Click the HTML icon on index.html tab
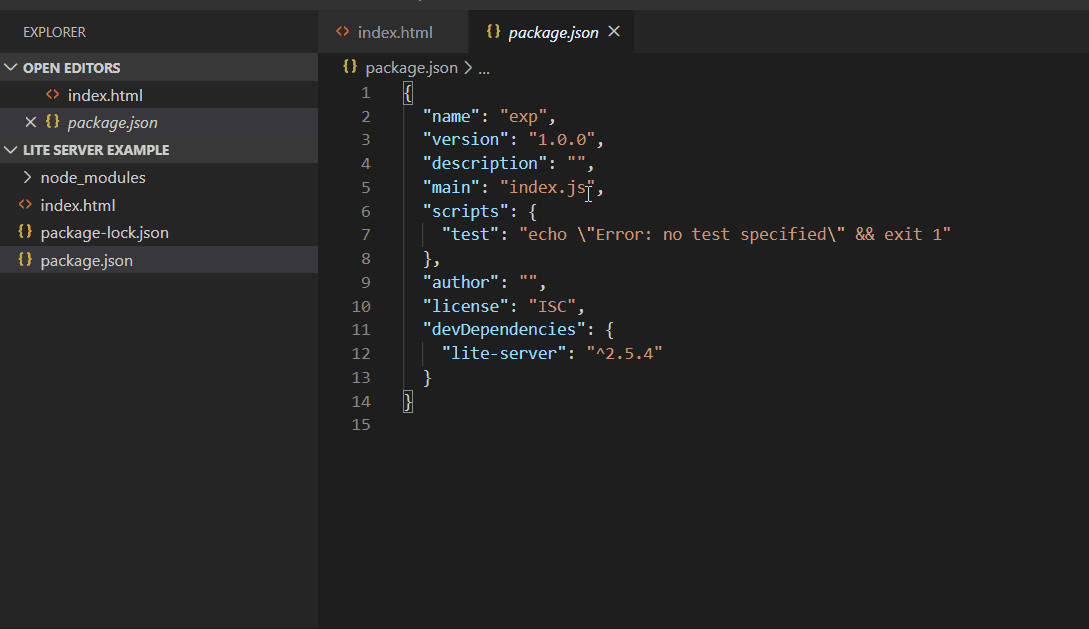 point(343,32)
